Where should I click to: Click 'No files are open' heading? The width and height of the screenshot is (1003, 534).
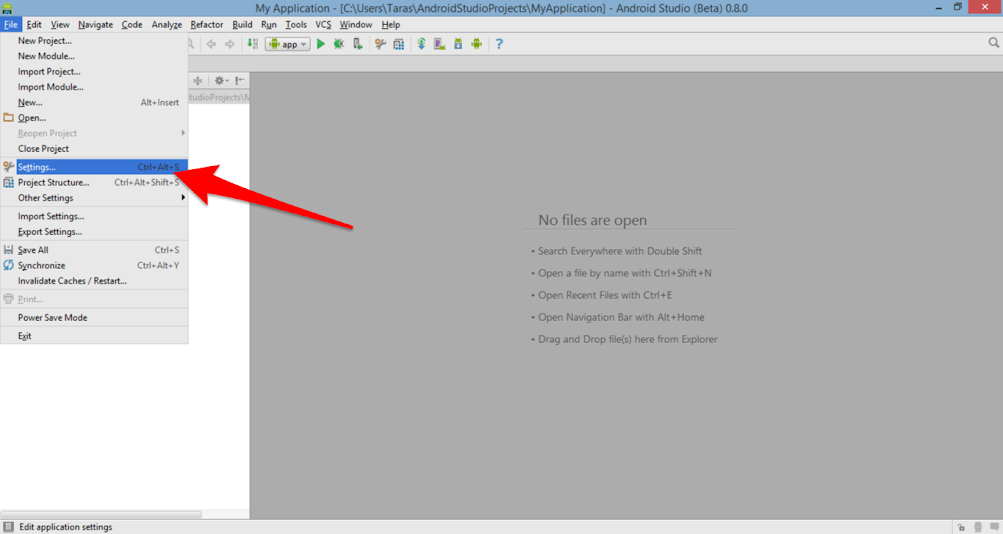592,220
